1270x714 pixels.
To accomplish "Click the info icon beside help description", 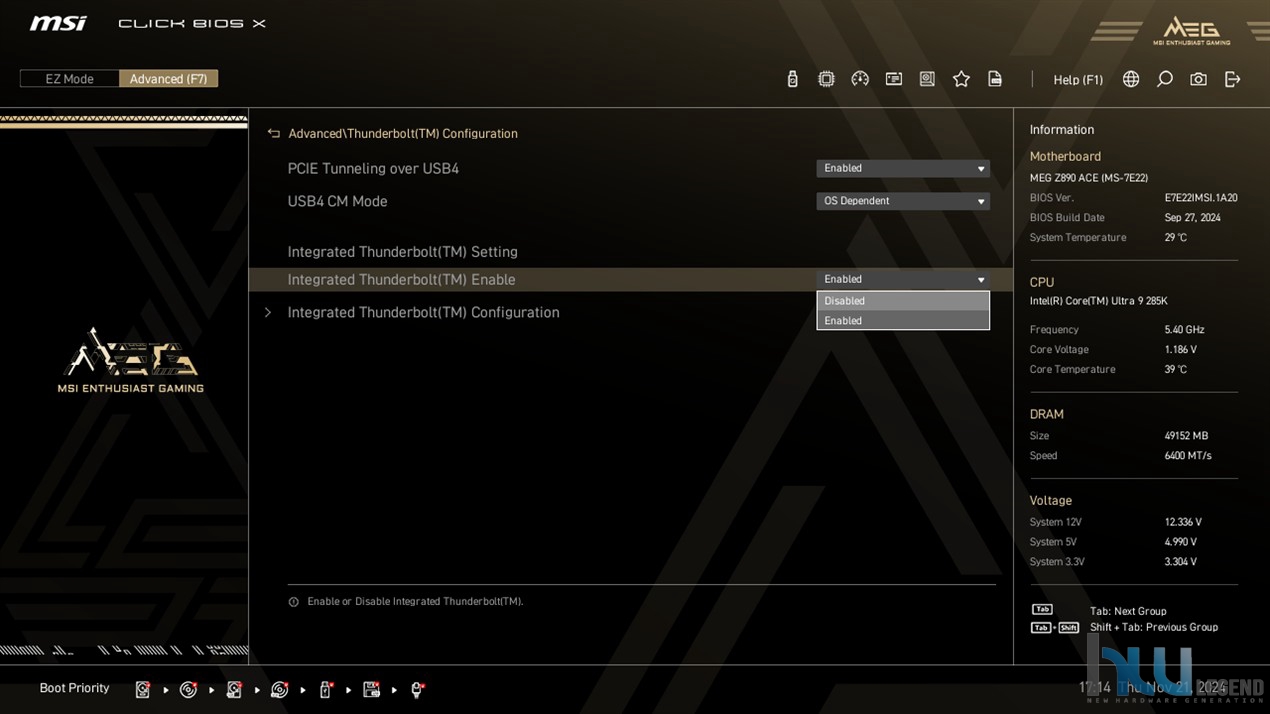I will point(293,602).
